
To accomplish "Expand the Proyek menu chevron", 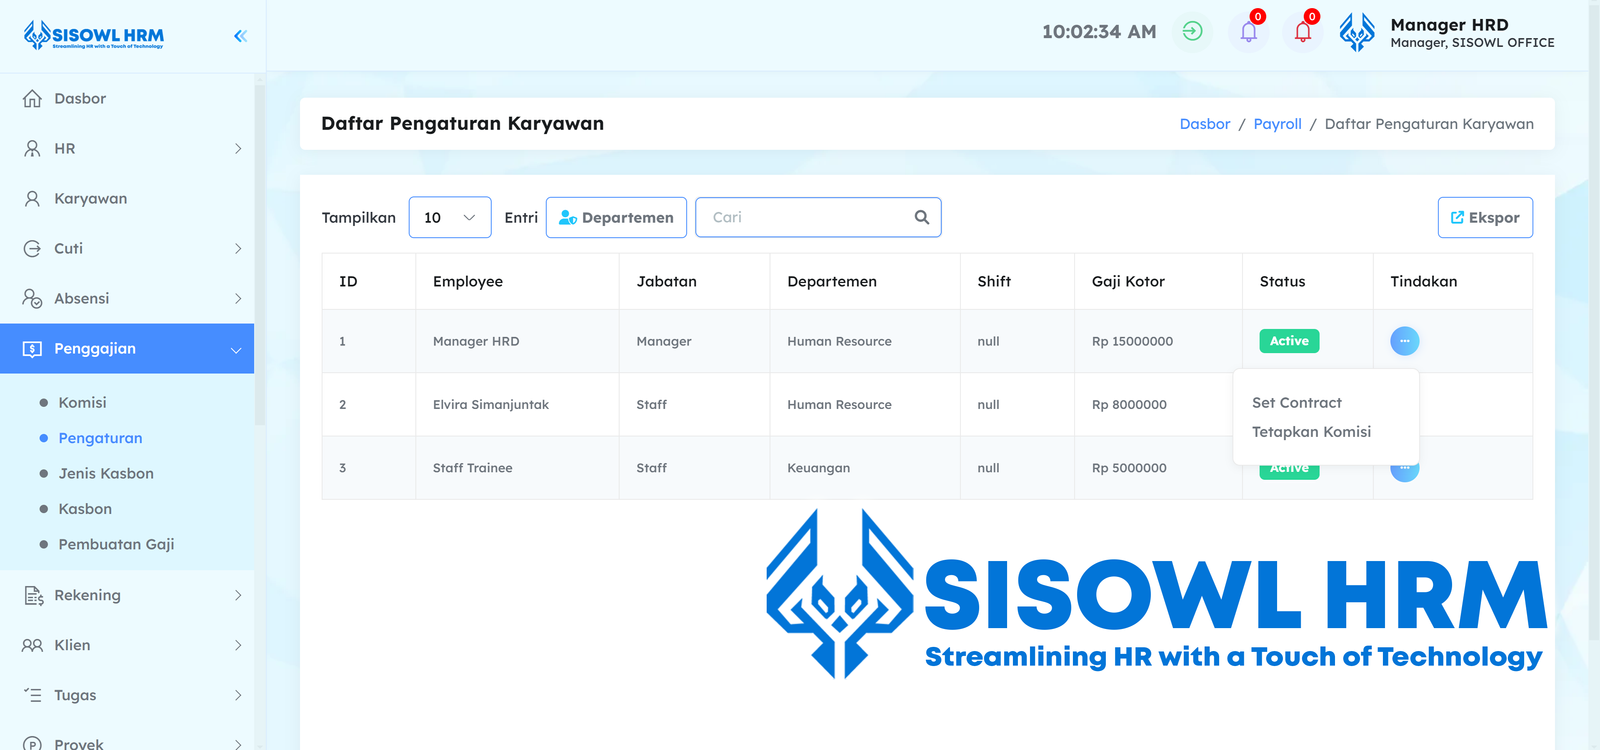I will click(x=238, y=744).
